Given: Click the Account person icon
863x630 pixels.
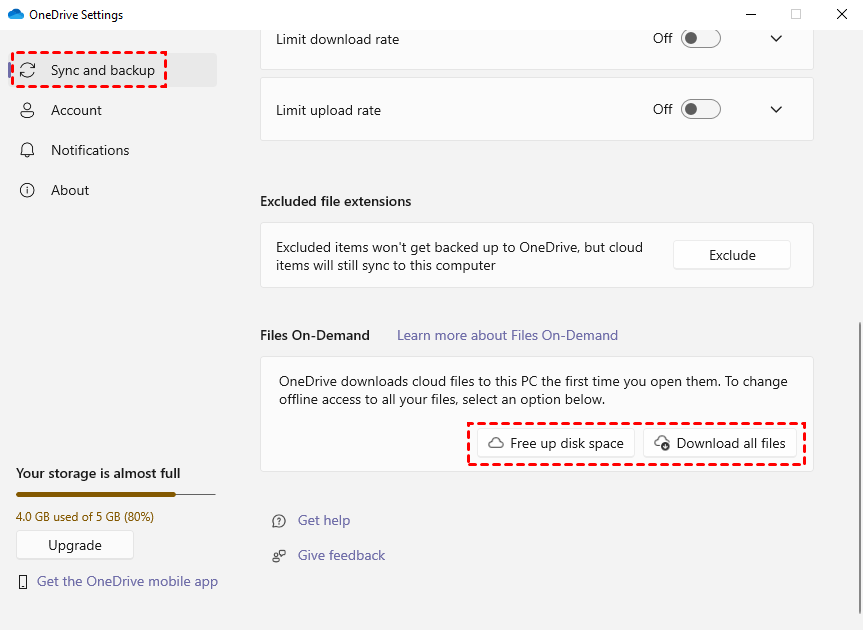Looking at the screenshot, I should 28,110.
